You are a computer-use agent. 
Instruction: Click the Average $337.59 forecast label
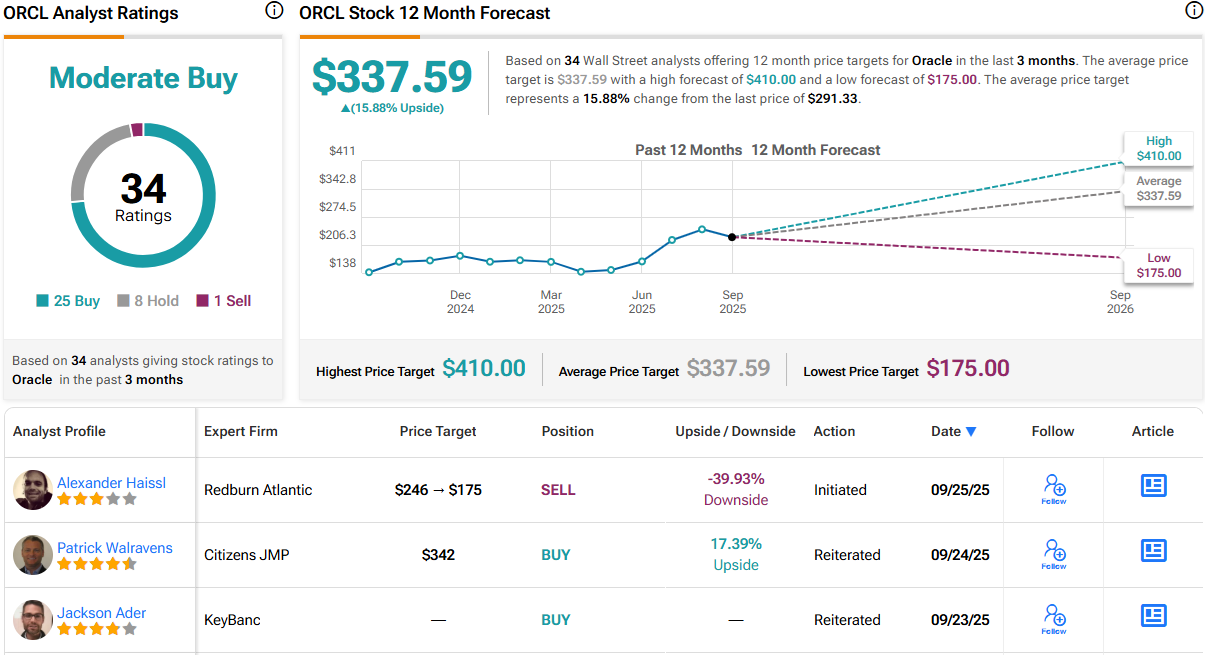(1159, 188)
